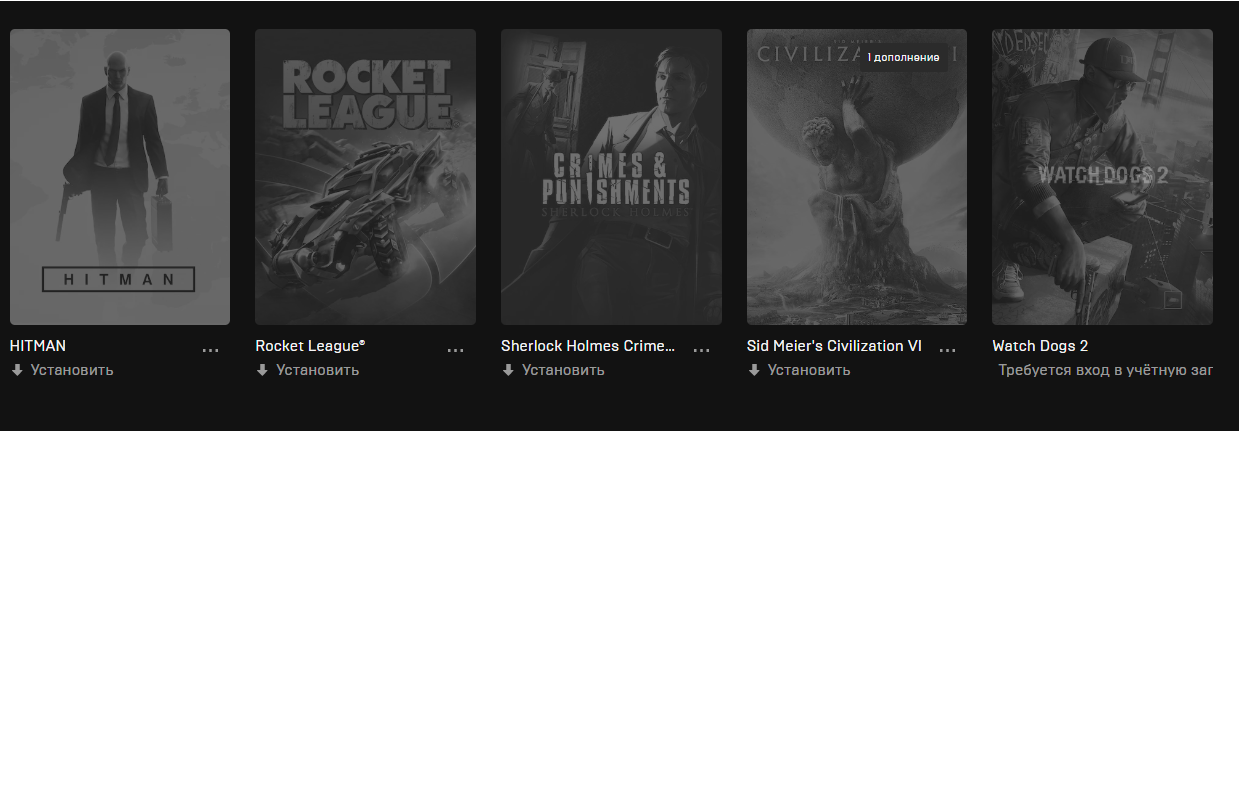The width and height of the screenshot is (1251, 785).
Task: Click the Установить label for Rocket League
Action: (318, 370)
